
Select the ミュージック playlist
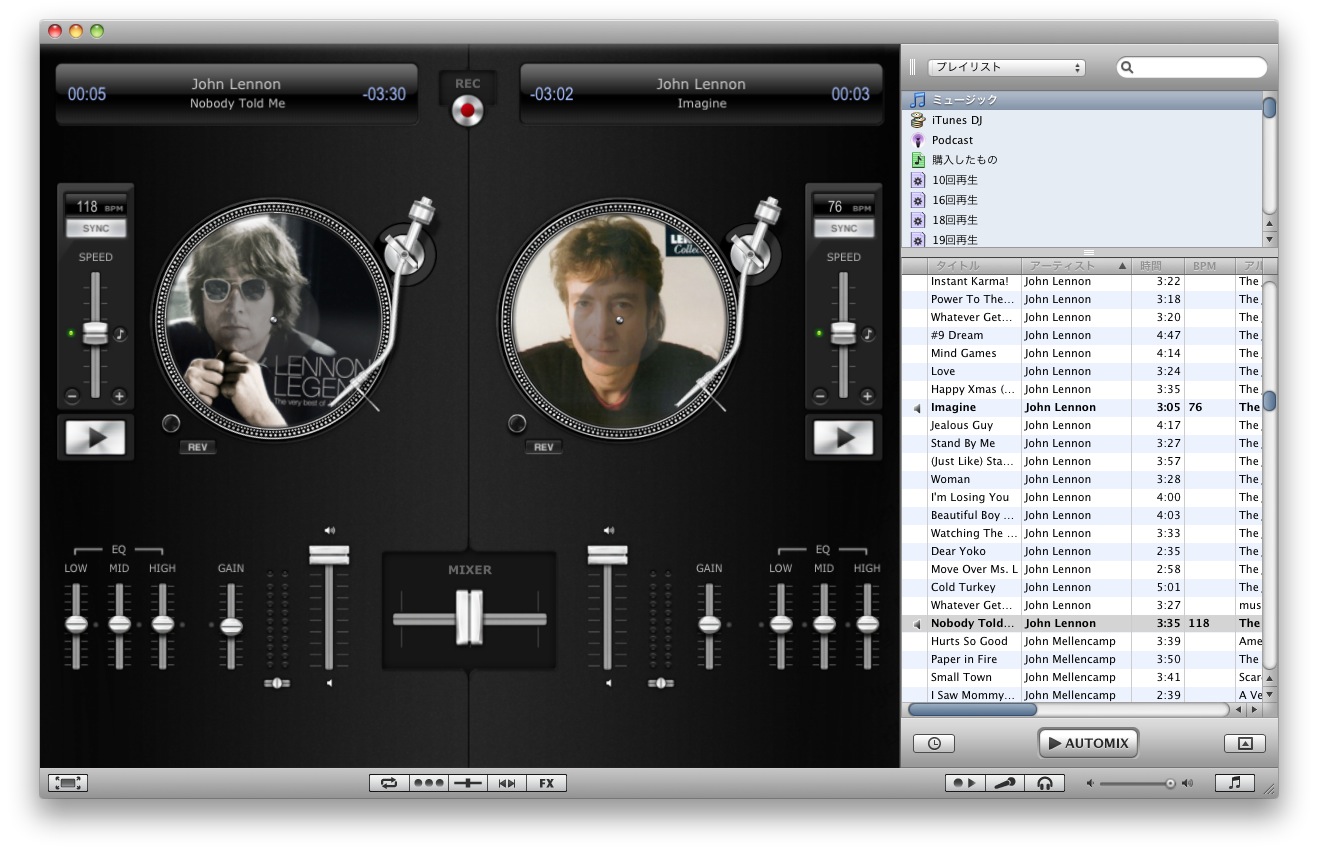pos(1082,100)
